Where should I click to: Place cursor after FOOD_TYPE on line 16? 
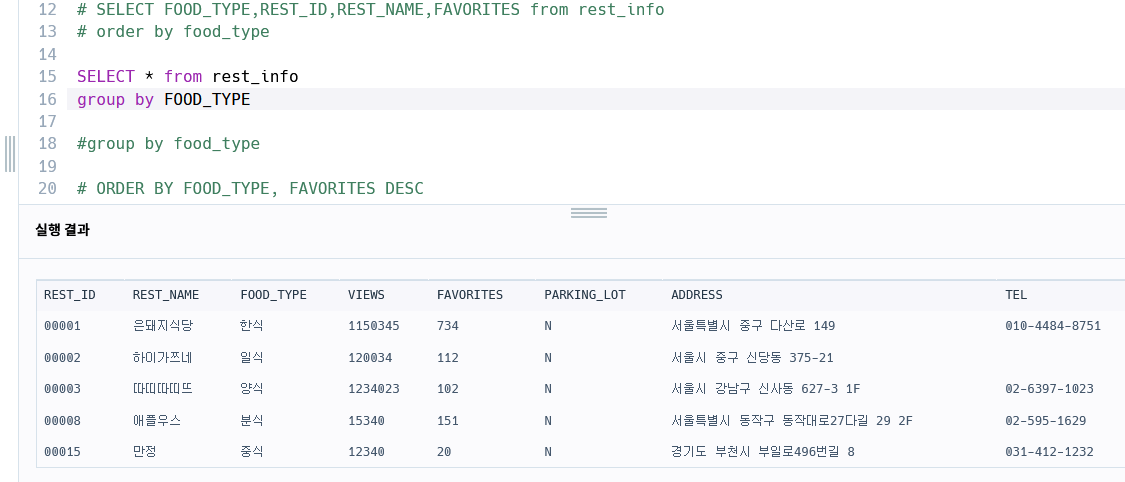(250, 99)
